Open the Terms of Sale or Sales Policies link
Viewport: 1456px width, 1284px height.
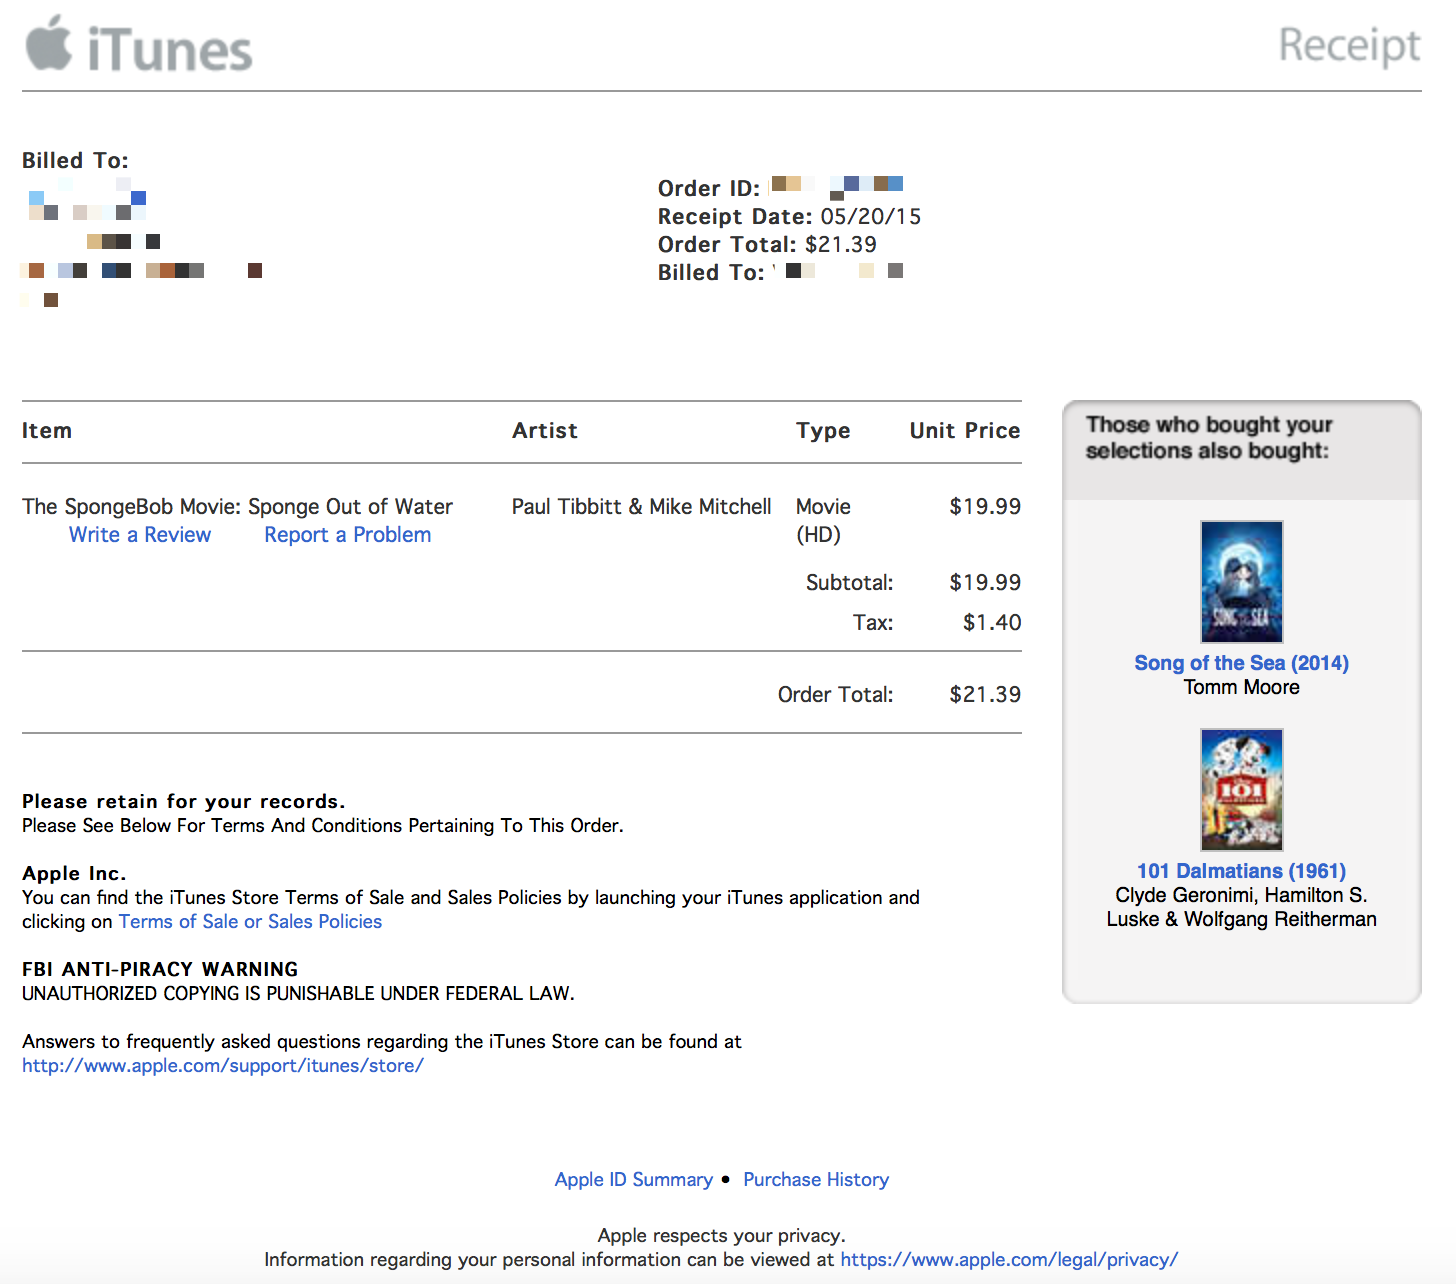[250, 921]
